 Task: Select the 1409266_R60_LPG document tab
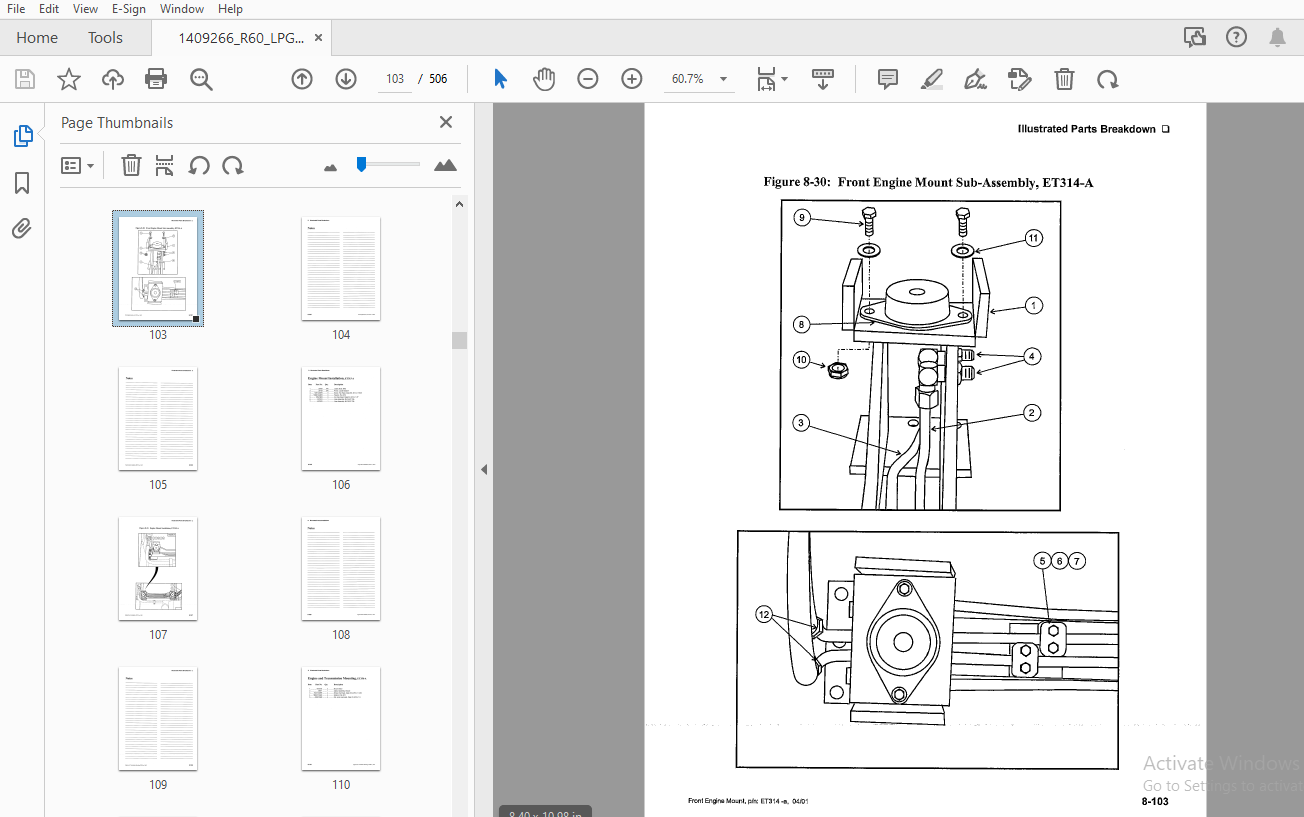(x=241, y=38)
